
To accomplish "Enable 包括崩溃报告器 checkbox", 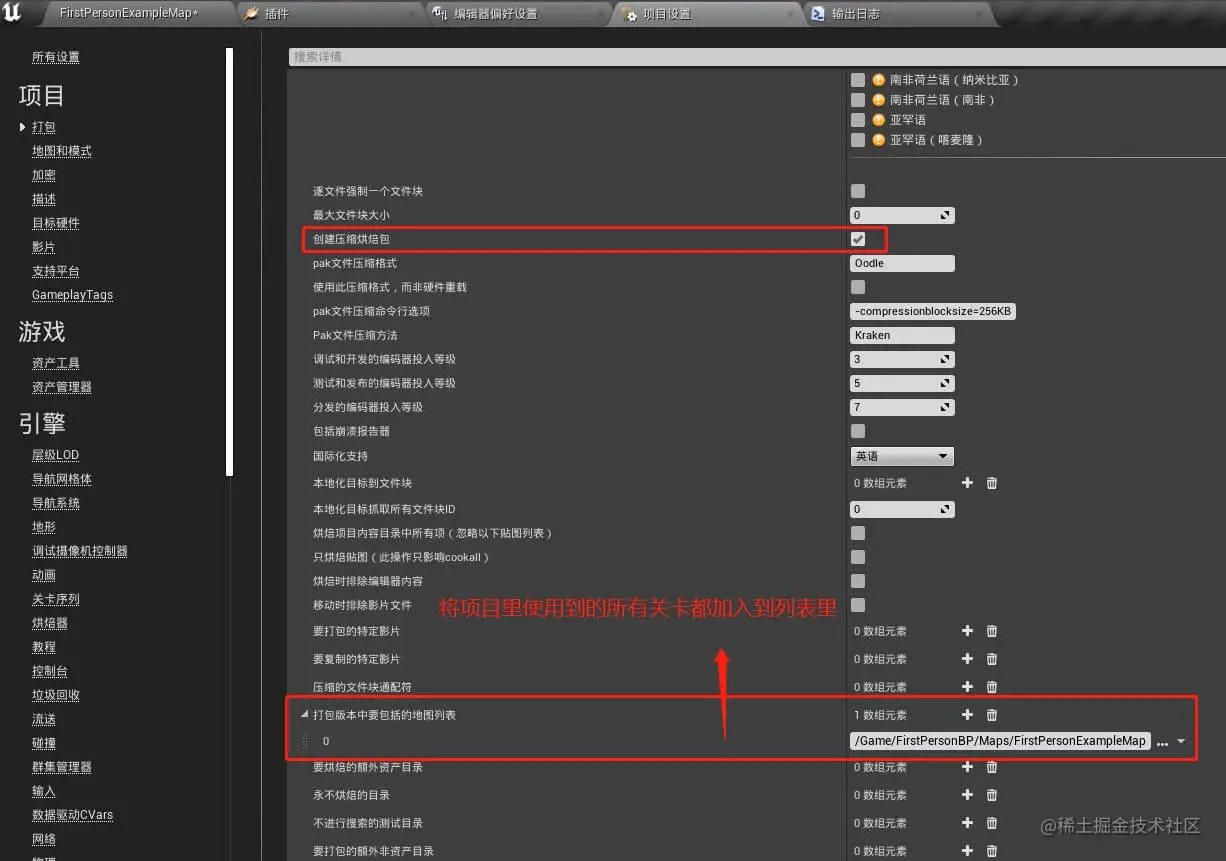I will [857, 431].
